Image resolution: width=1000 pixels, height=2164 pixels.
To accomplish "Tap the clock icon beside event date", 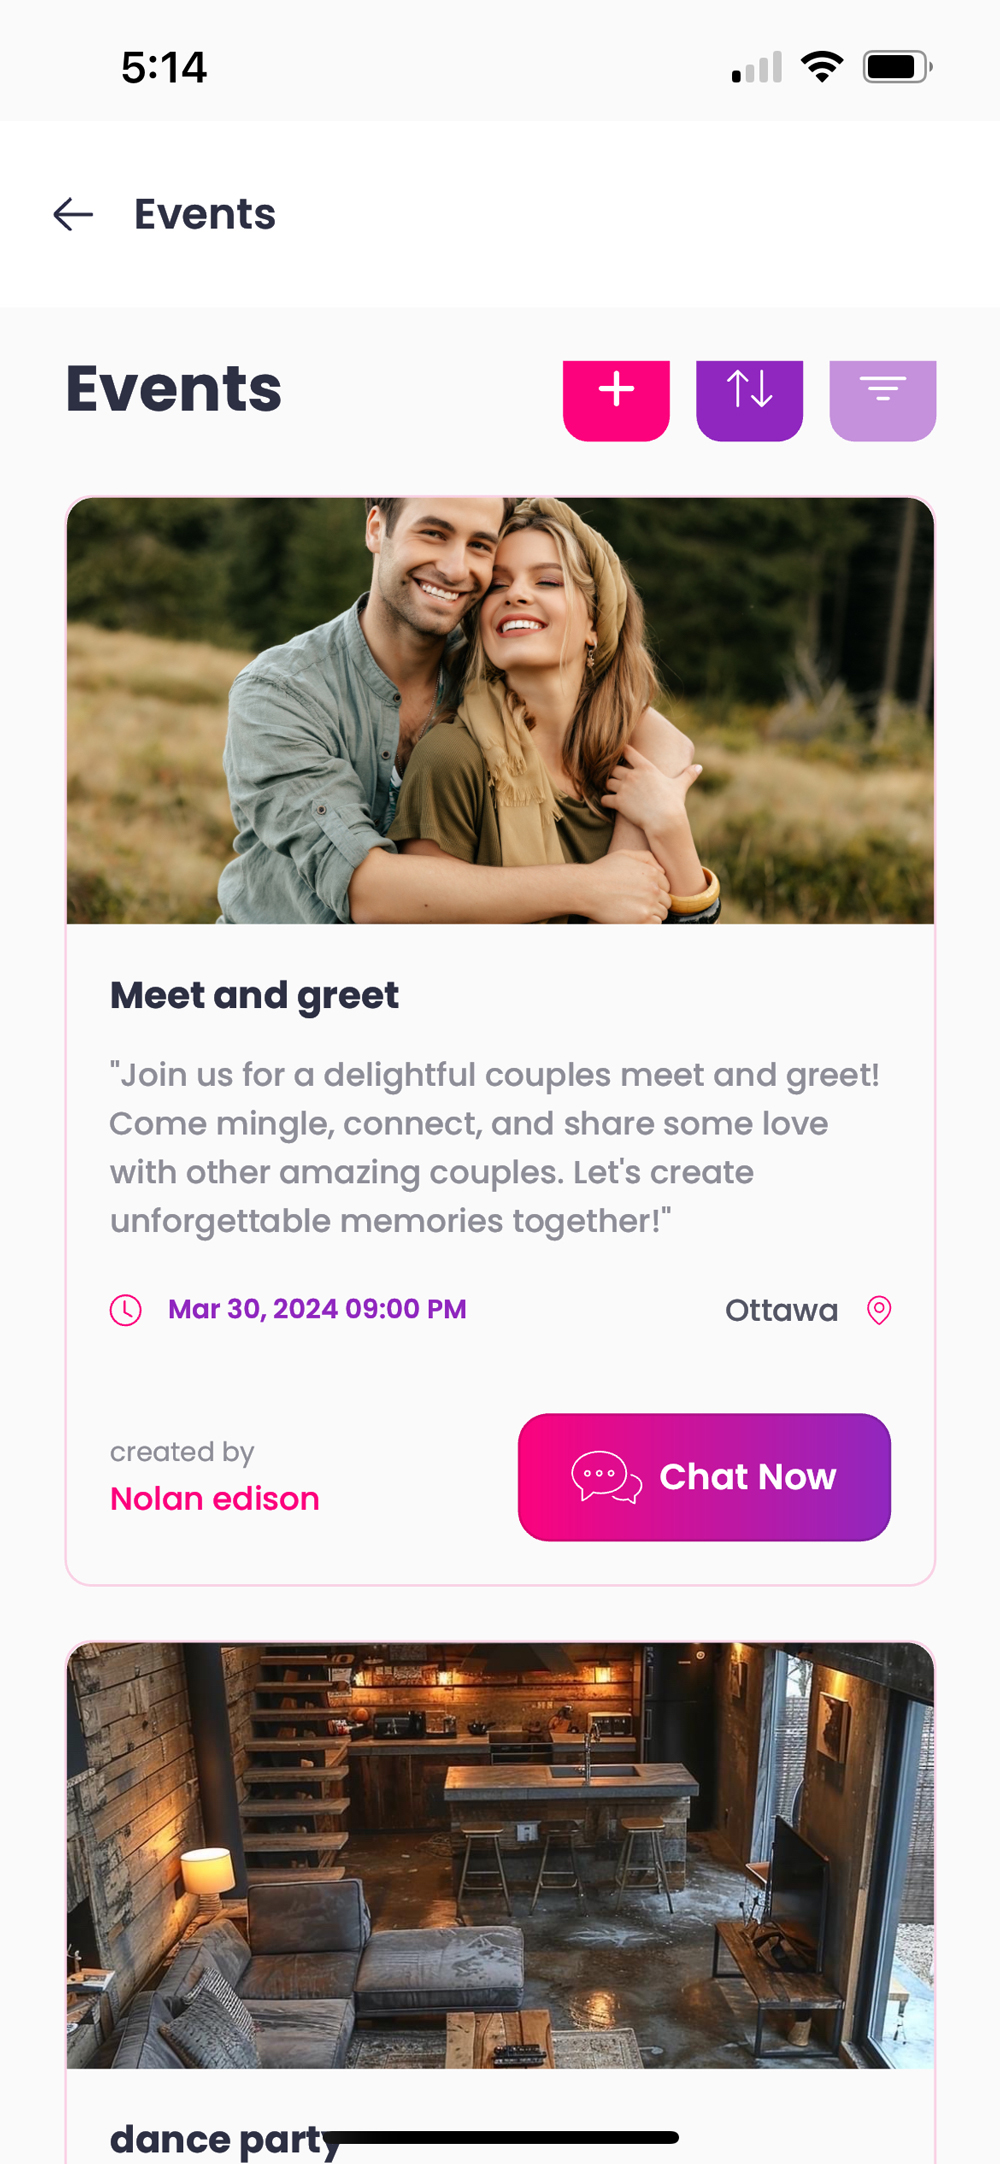I will point(126,1310).
